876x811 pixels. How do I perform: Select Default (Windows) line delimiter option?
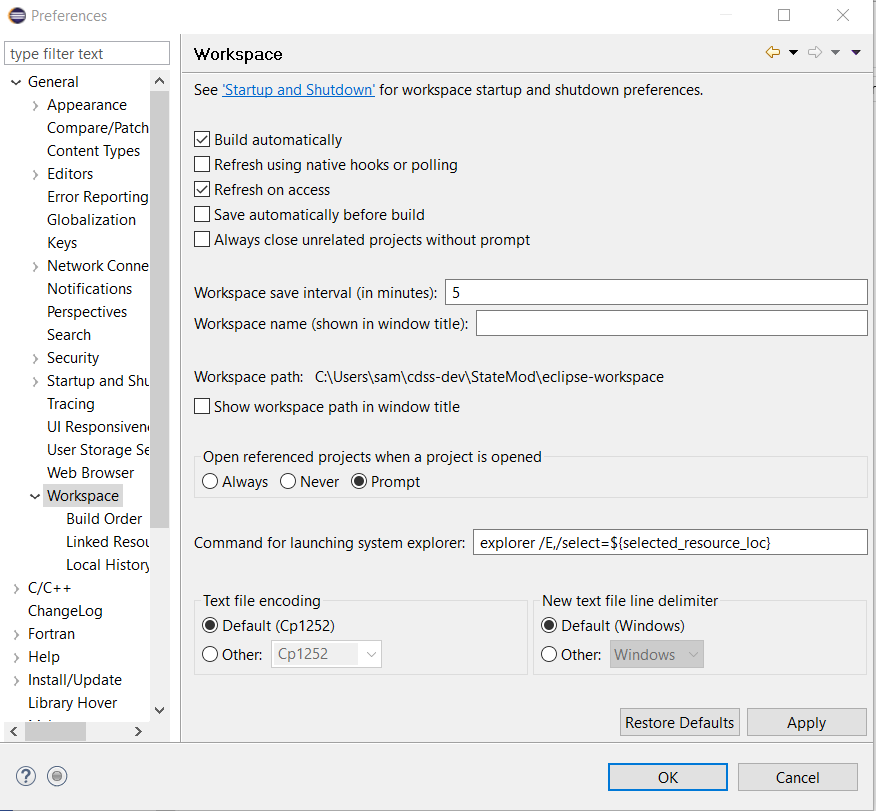(x=549, y=626)
